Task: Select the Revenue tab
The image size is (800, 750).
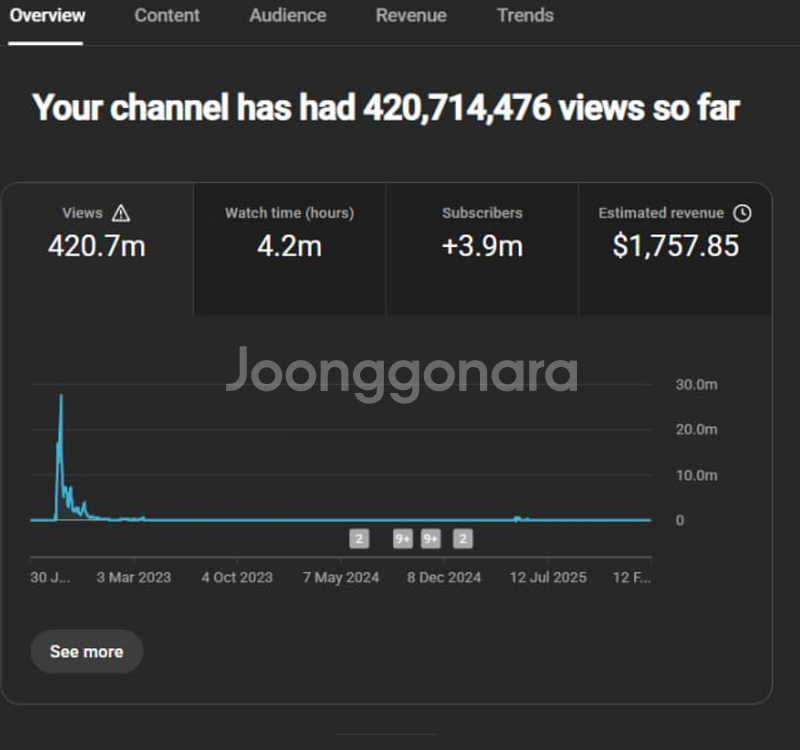Action: (411, 16)
